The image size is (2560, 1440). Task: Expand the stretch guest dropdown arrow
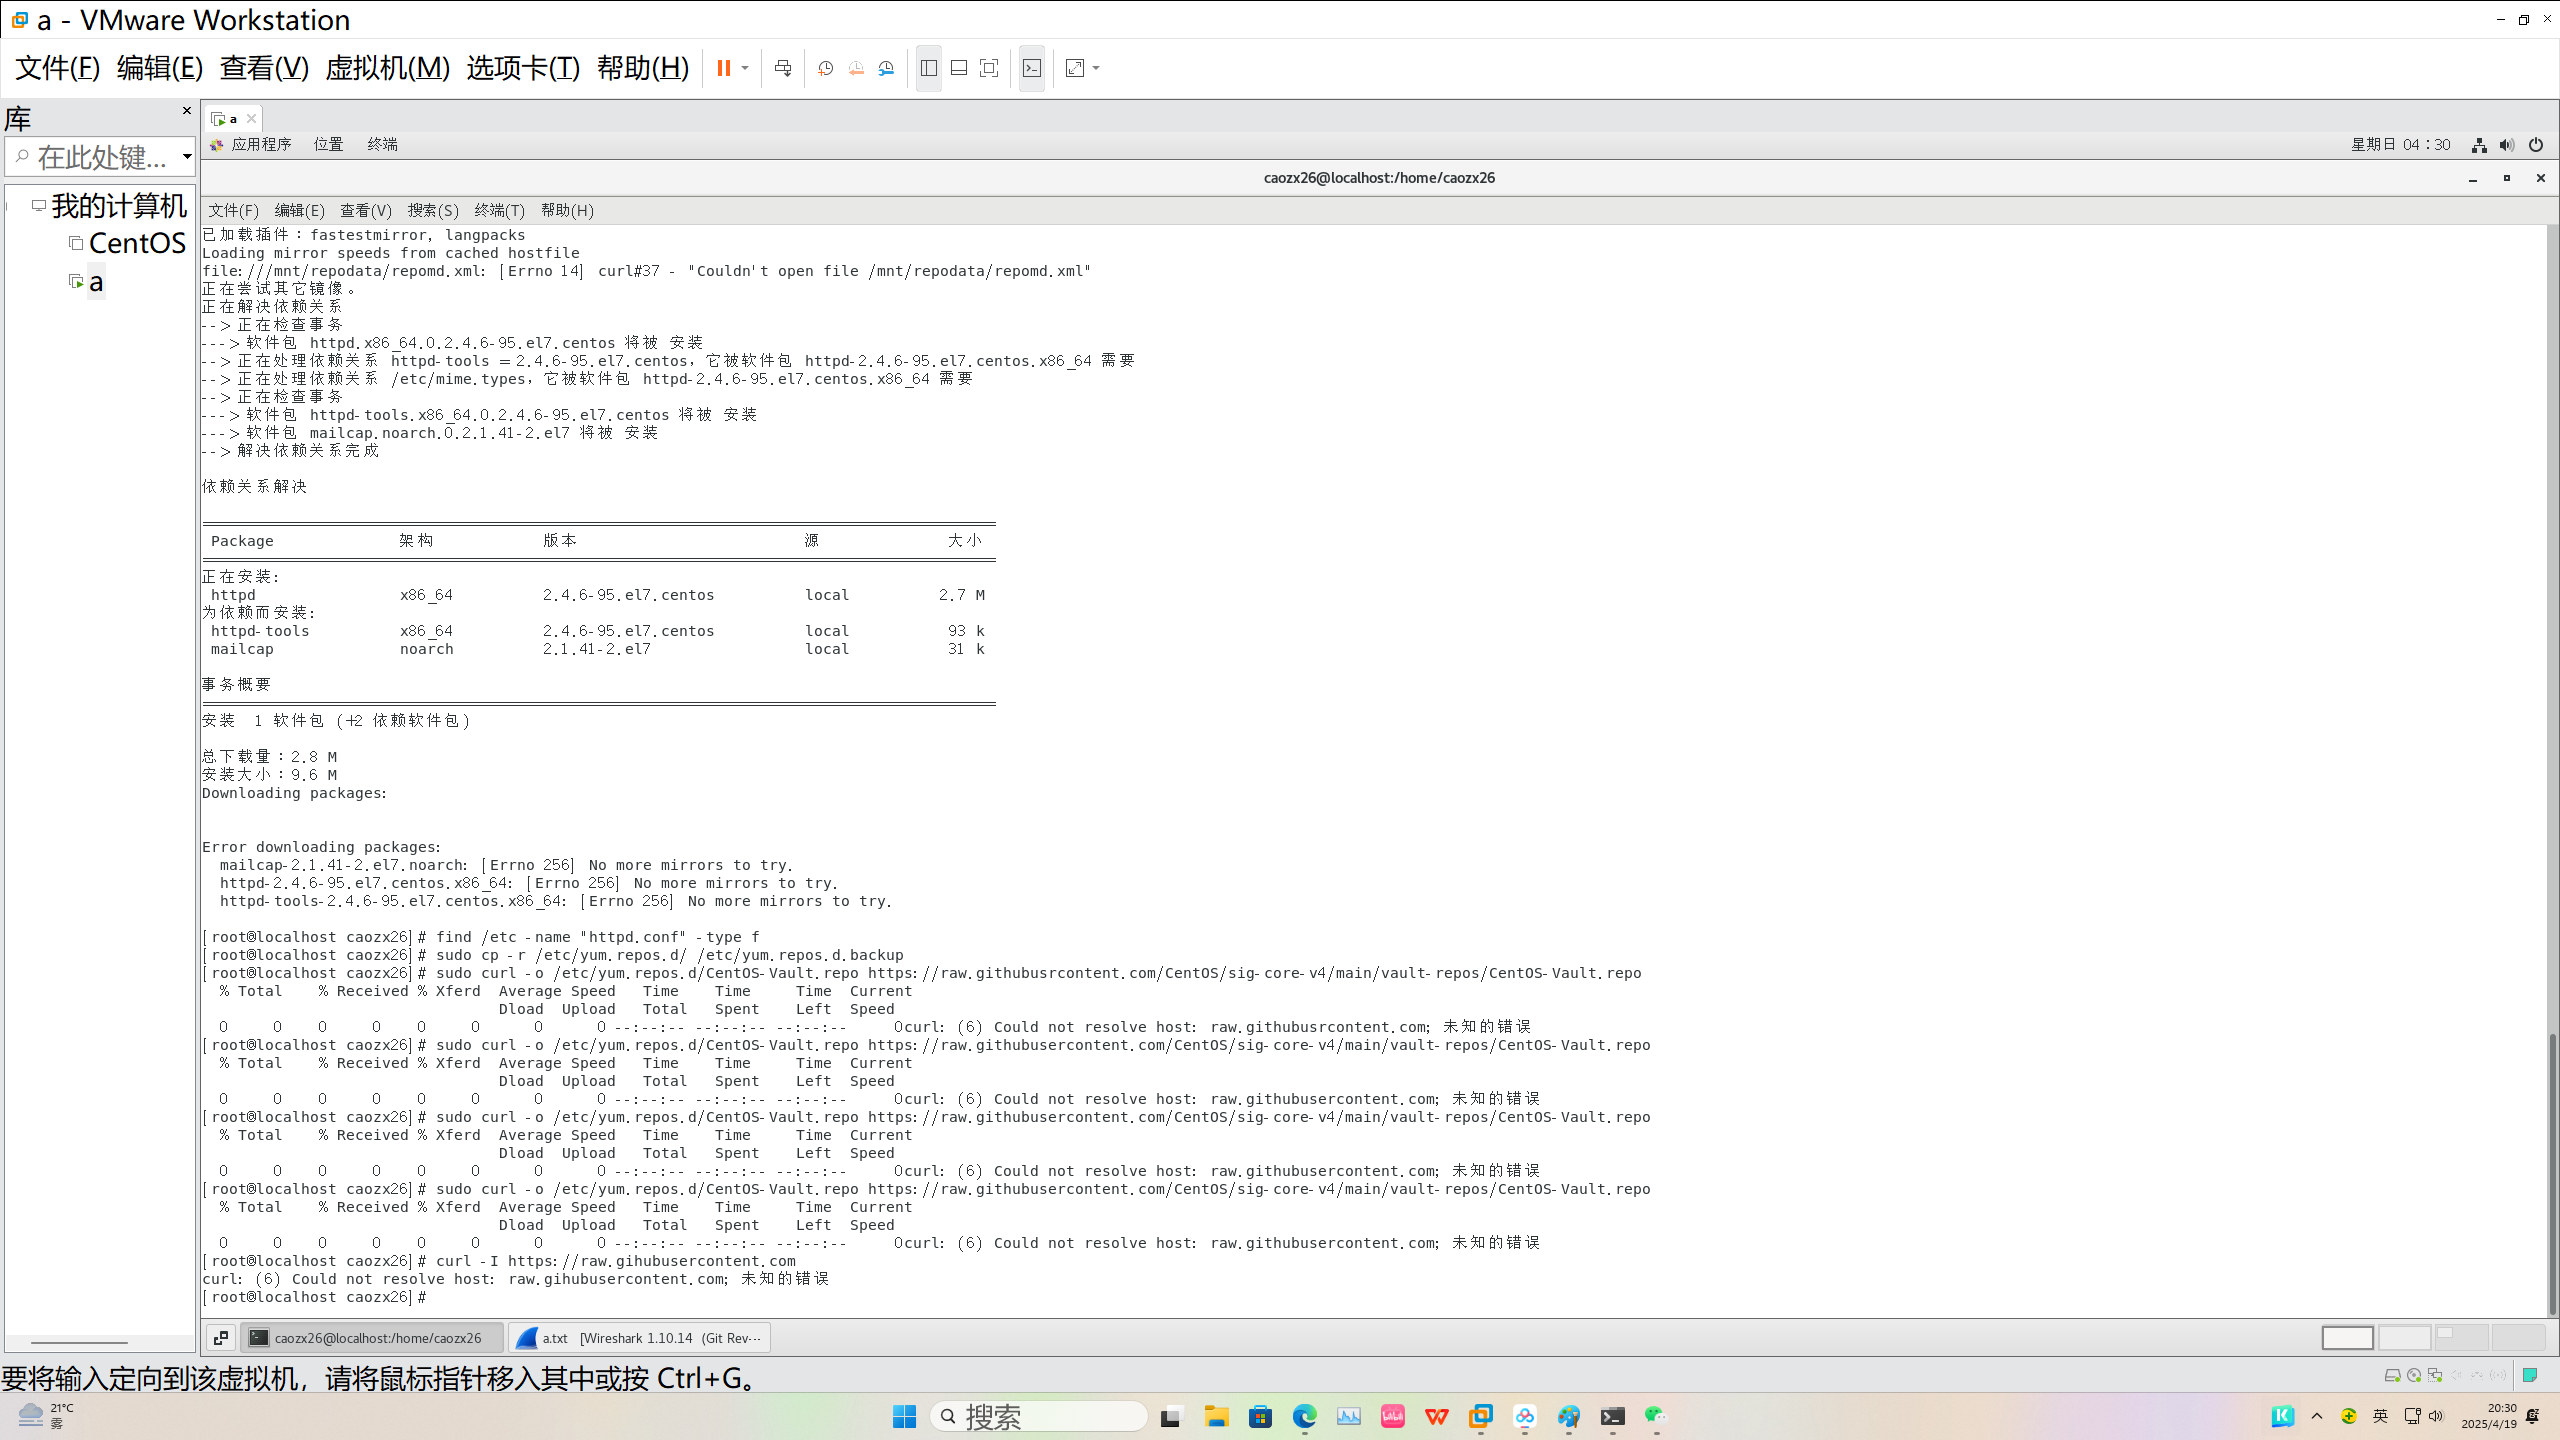click(x=1097, y=68)
